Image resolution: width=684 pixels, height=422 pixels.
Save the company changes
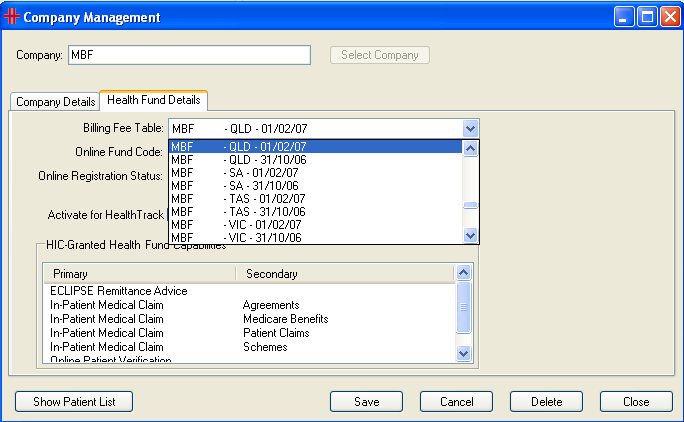366,401
